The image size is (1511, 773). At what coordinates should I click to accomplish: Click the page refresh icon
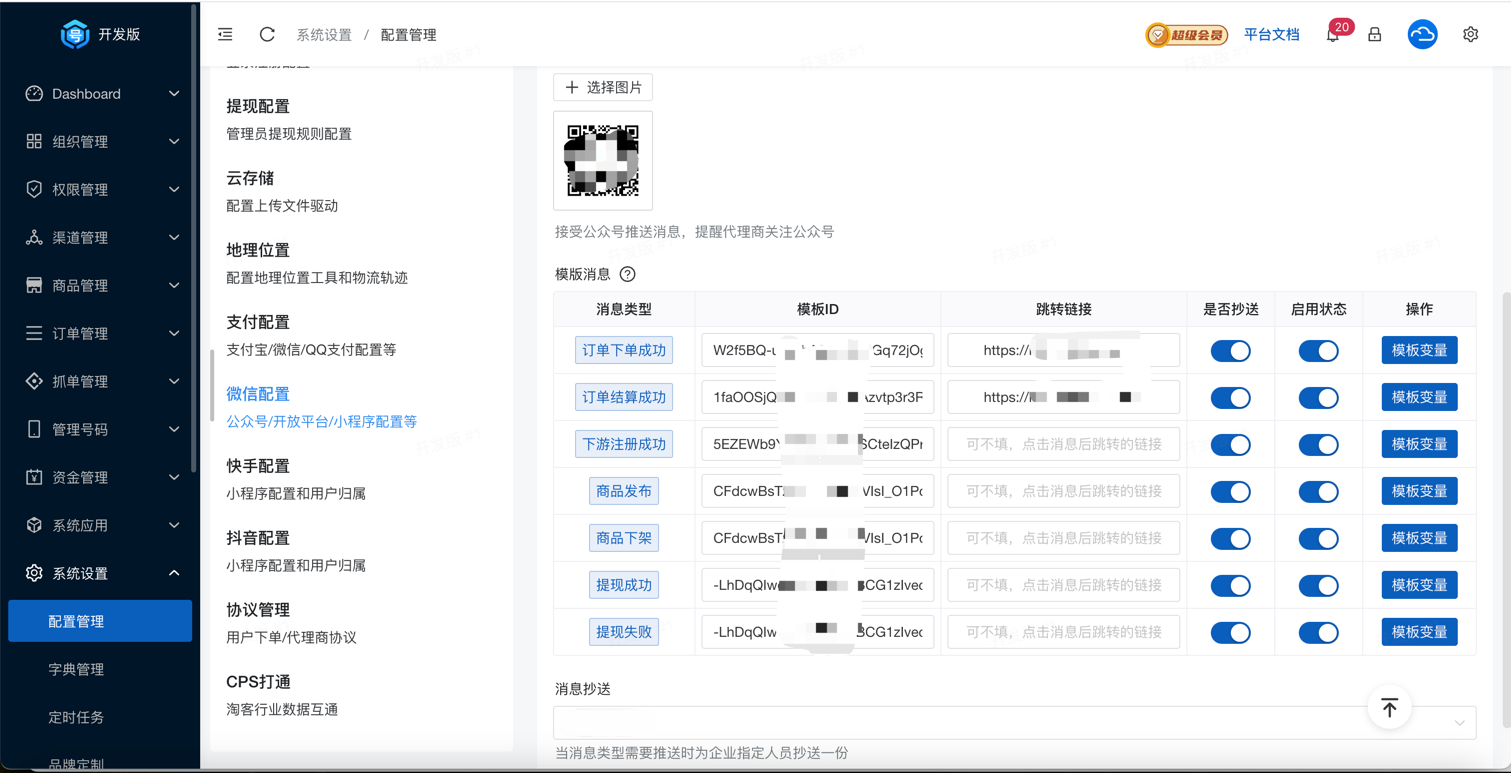click(x=267, y=34)
